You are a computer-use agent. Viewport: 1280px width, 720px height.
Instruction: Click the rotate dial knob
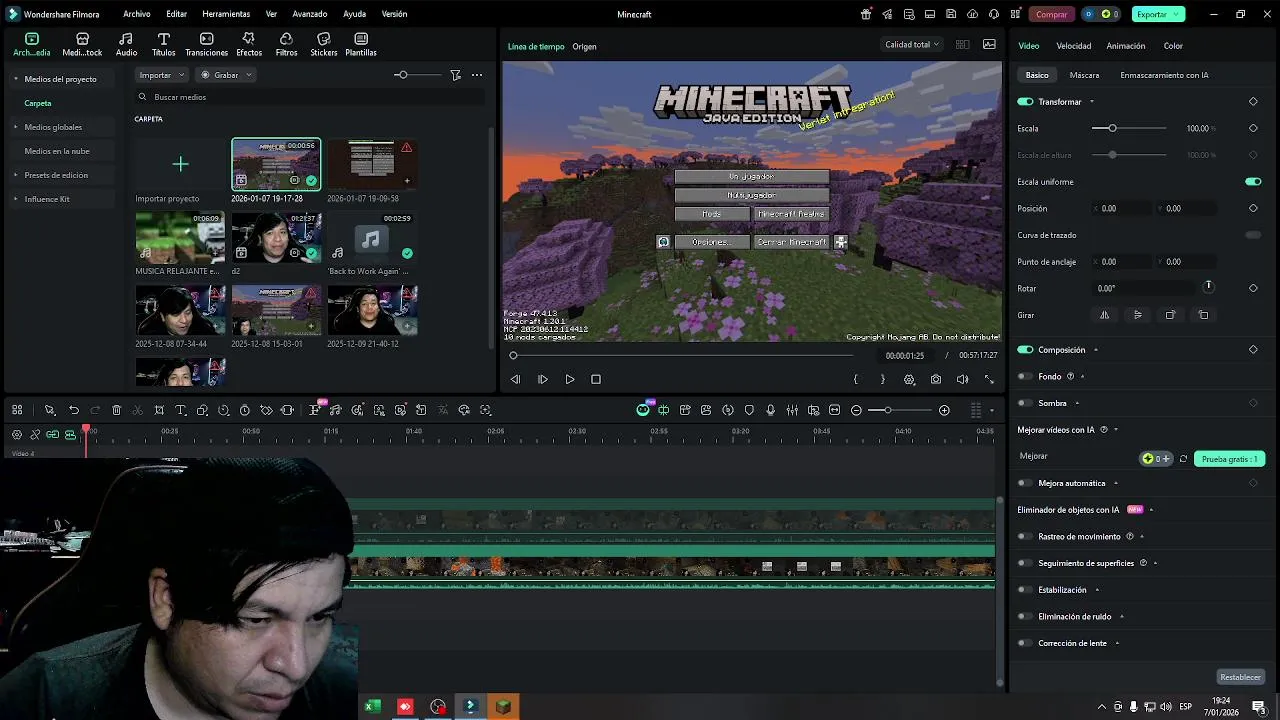(x=1208, y=287)
